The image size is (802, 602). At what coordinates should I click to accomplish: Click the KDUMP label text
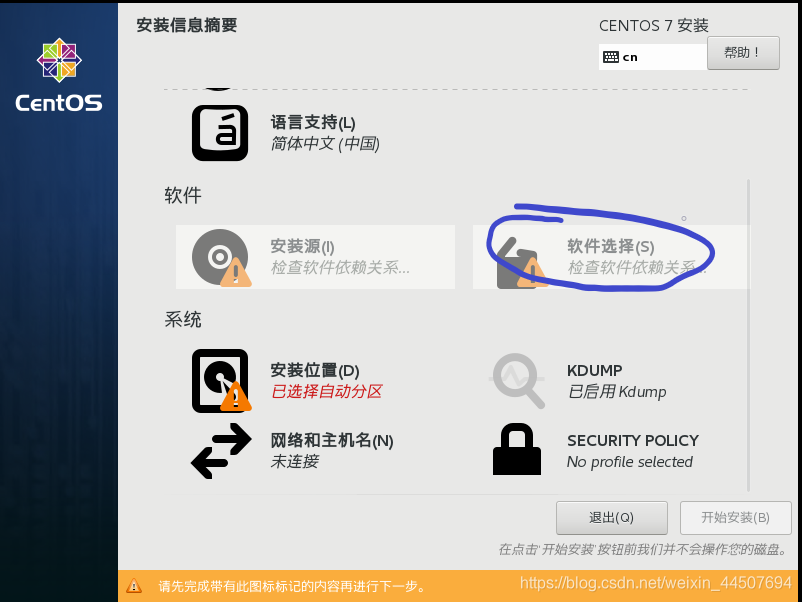[x=594, y=370]
